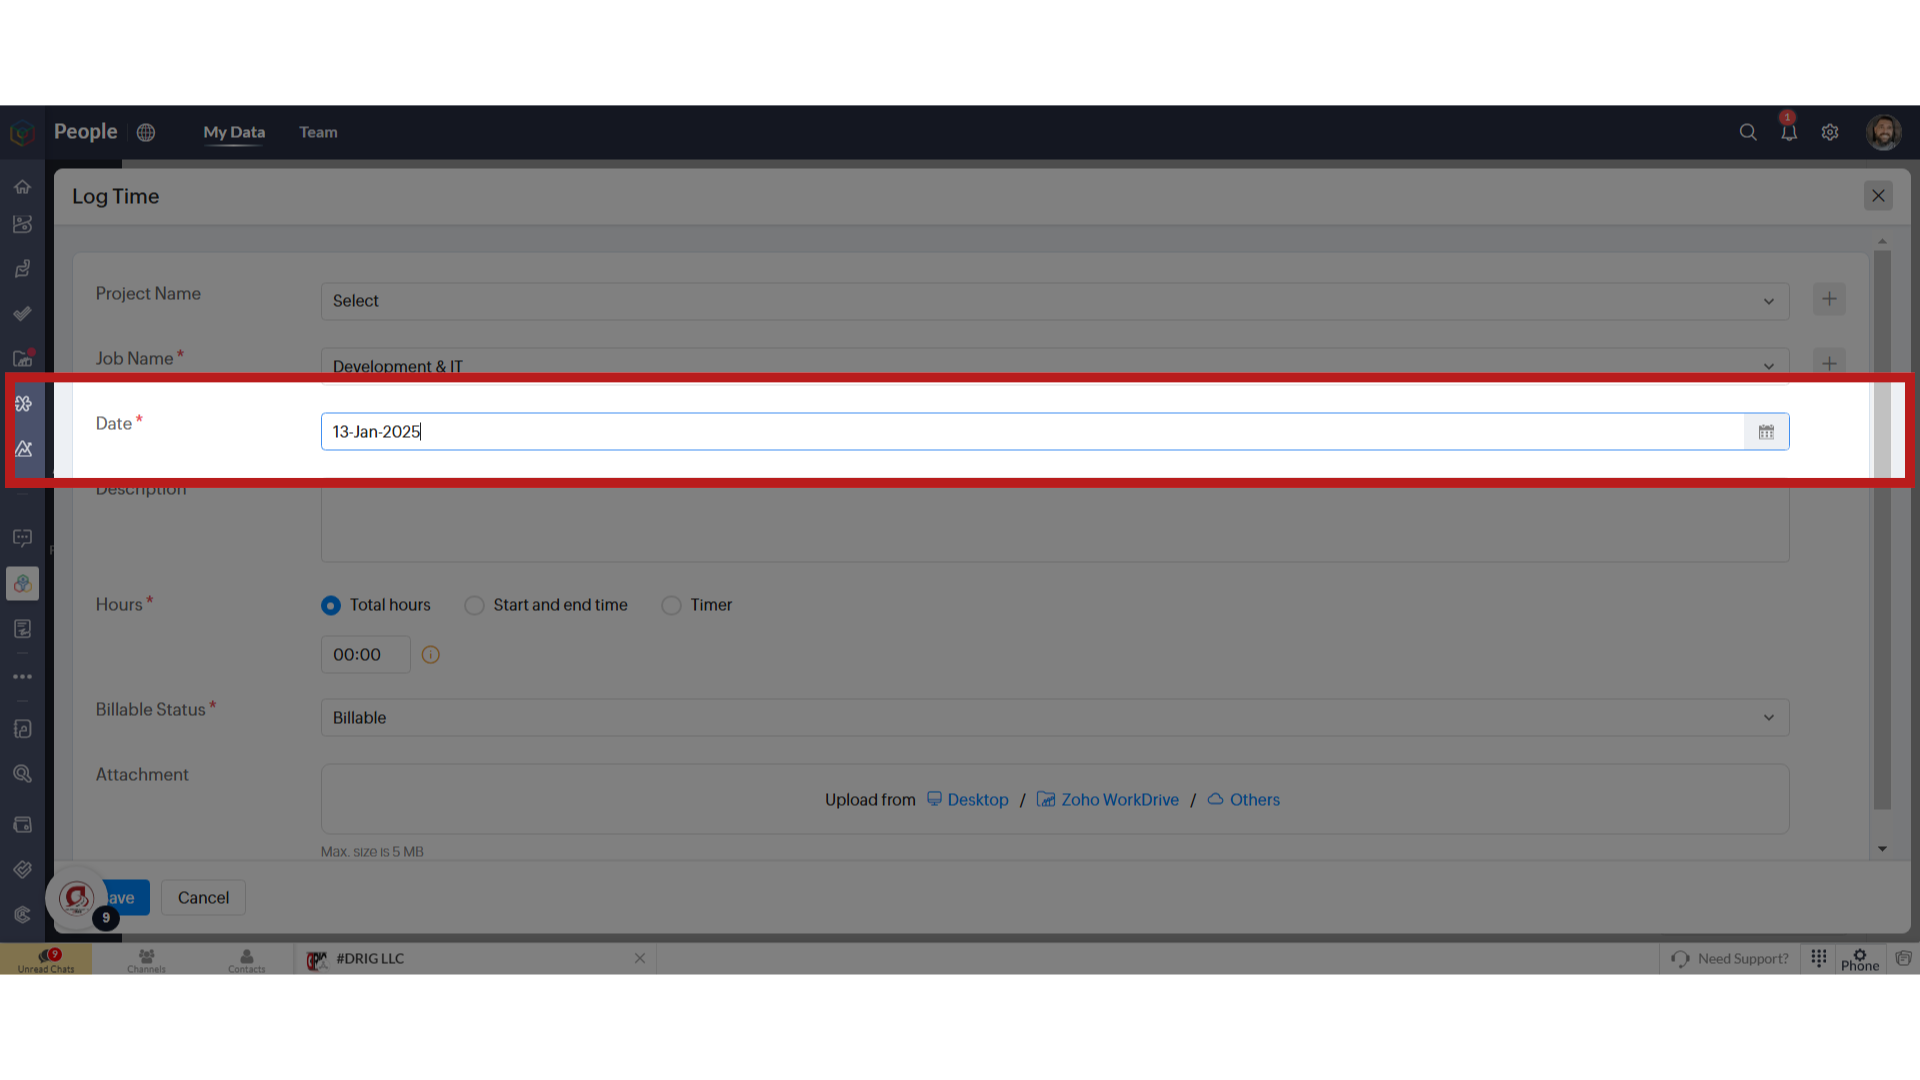Select Start and end time radio button
The height and width of the screenshot is (1080, 1920).
pos(473,604)
